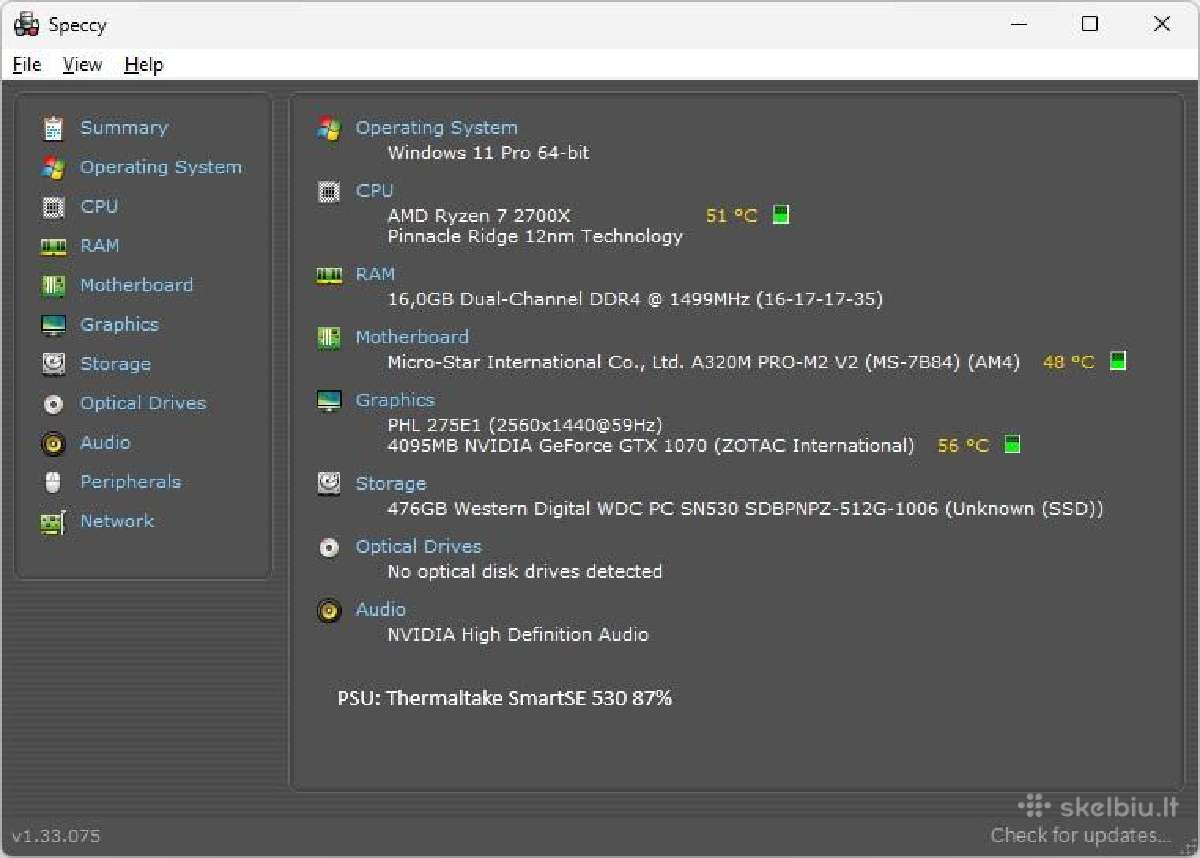Click the Graphics monitor icon in summary pane
The image size is (1200, 858).
point(329,401)
